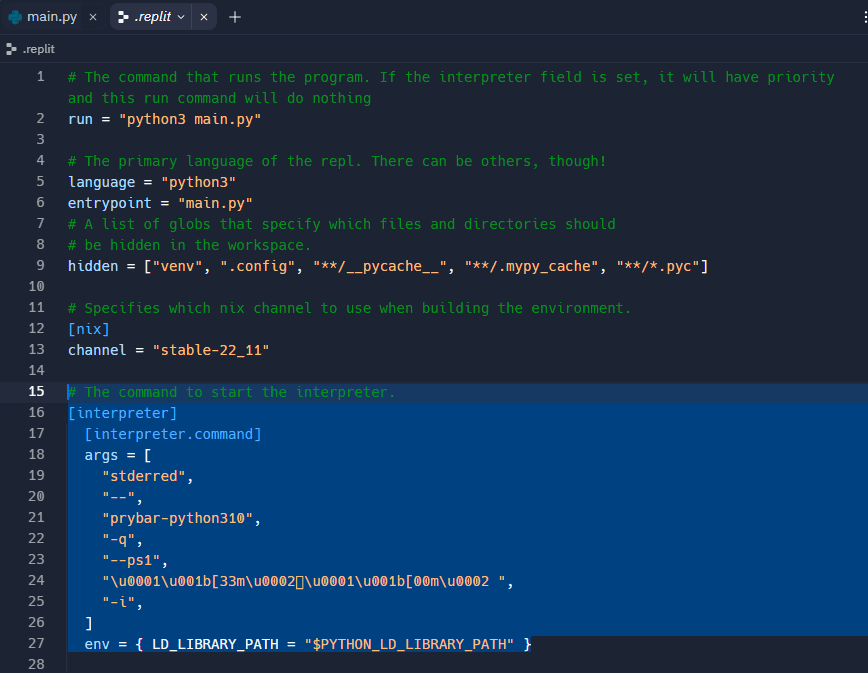
Task: Click line number 27 in gutter
Action: click(37, 643)
